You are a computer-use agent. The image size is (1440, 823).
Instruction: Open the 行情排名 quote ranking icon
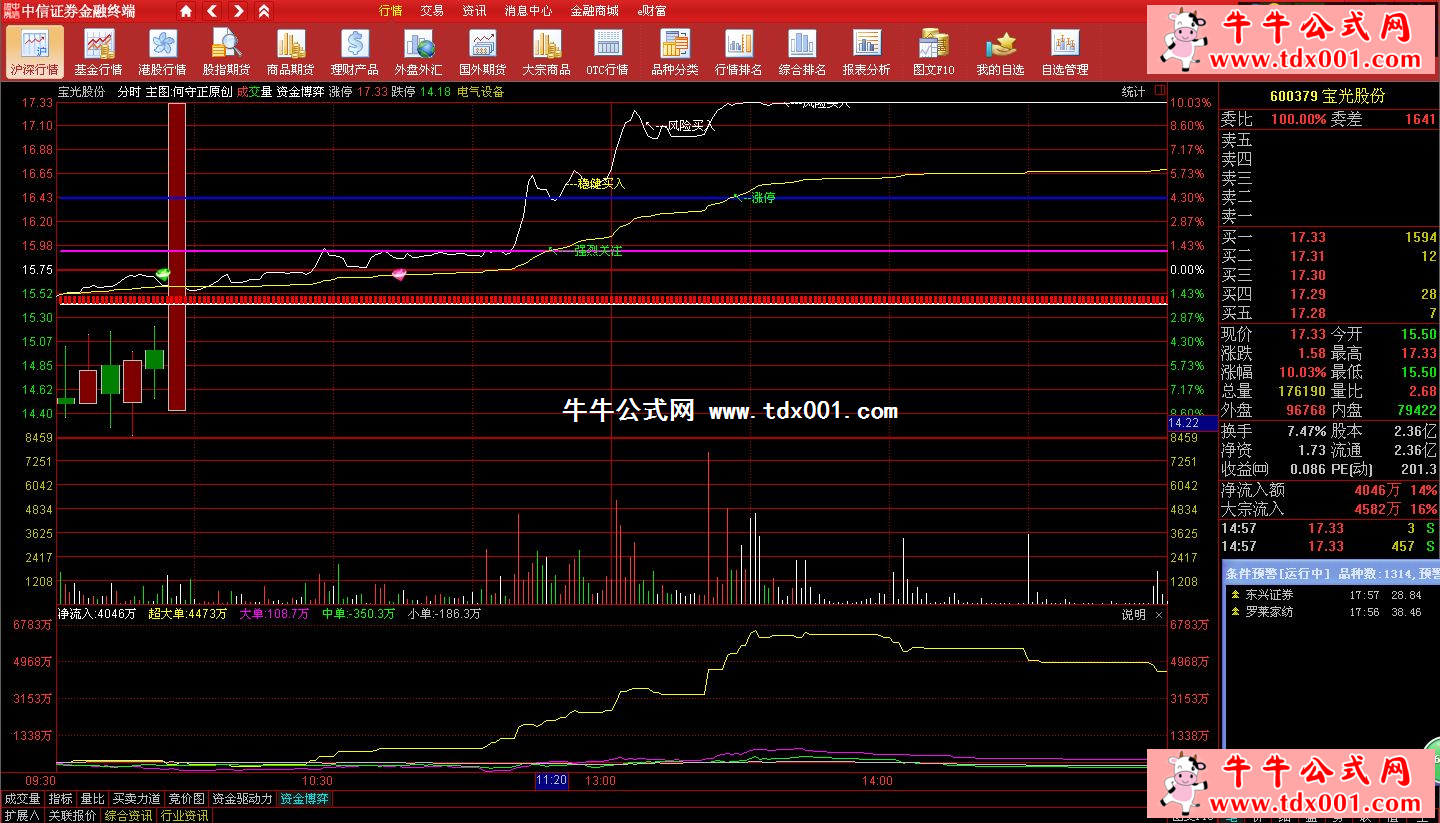tap(739, 52)
